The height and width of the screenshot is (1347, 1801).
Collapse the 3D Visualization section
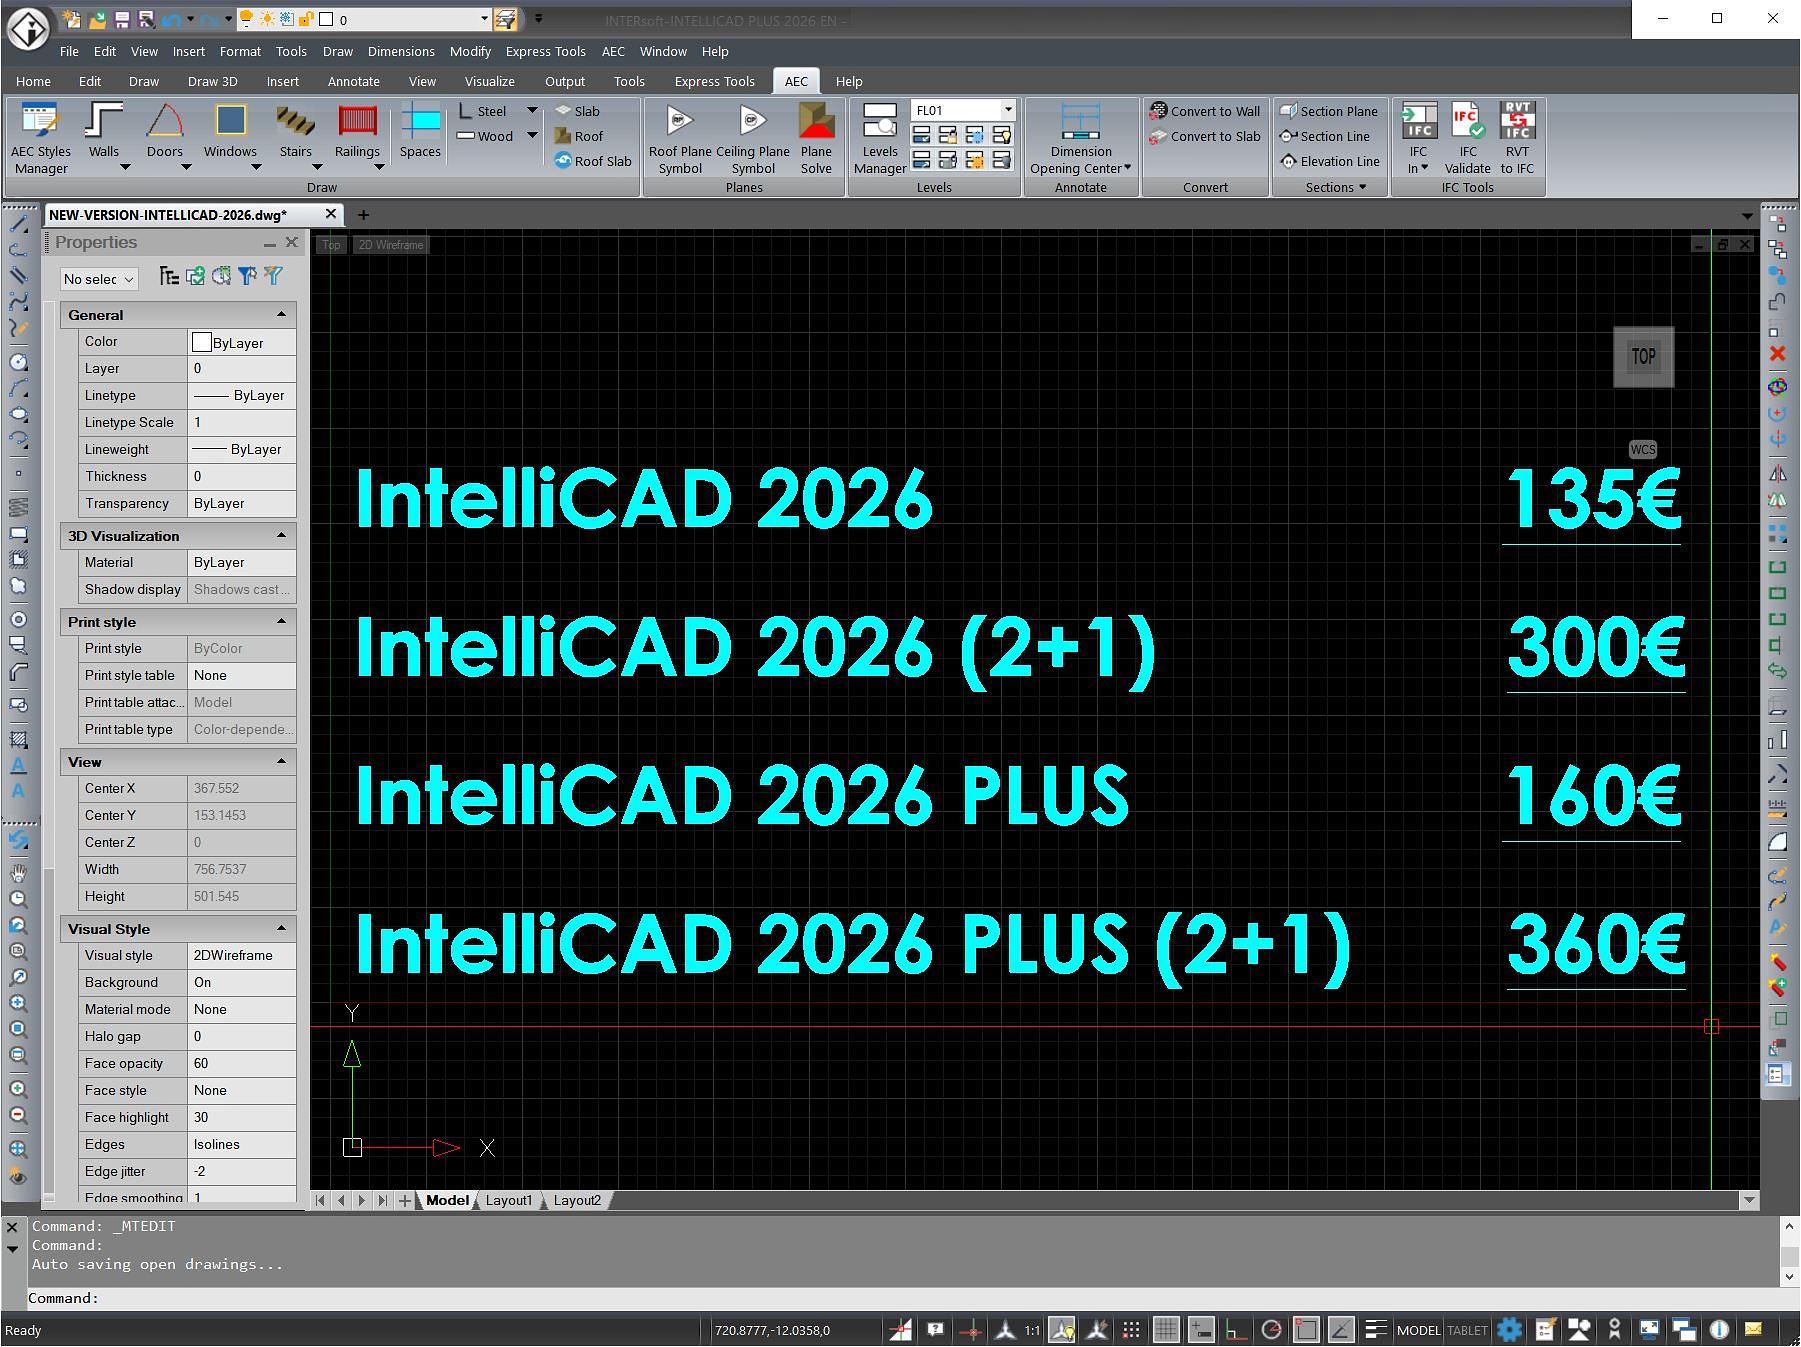281,536
